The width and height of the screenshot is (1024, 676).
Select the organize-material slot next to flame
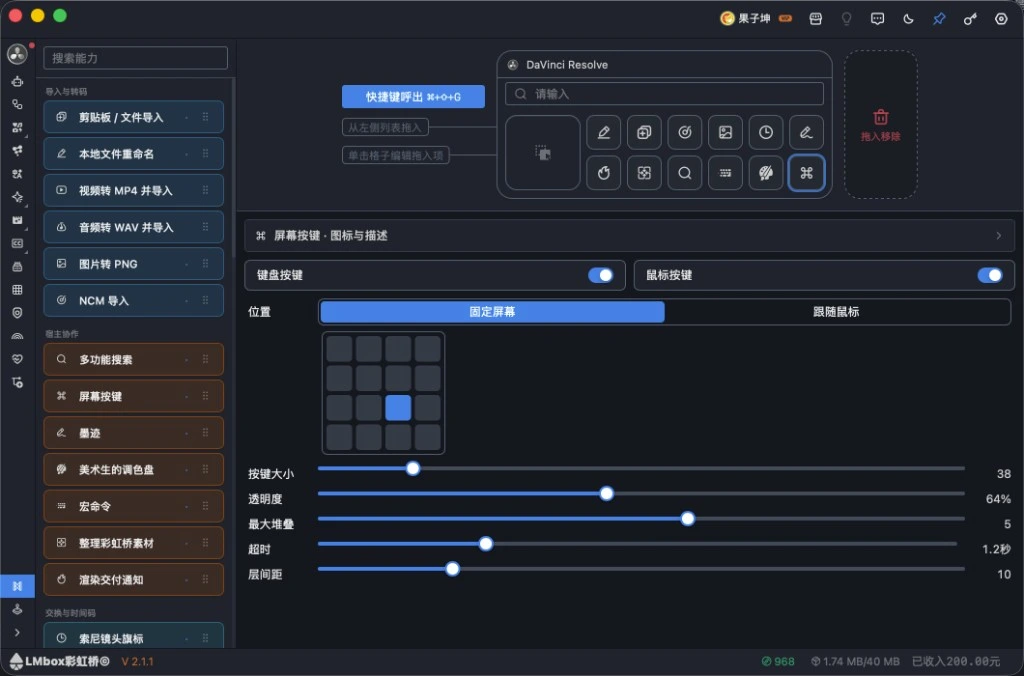(644, 173)
